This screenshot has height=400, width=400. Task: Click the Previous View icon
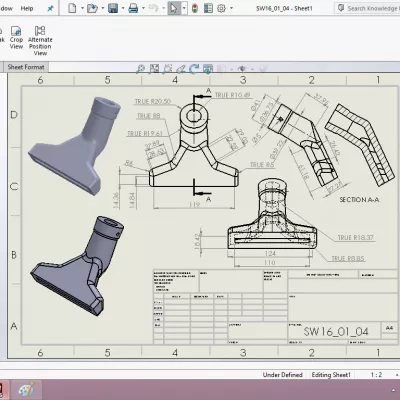[x=168, y=69]
